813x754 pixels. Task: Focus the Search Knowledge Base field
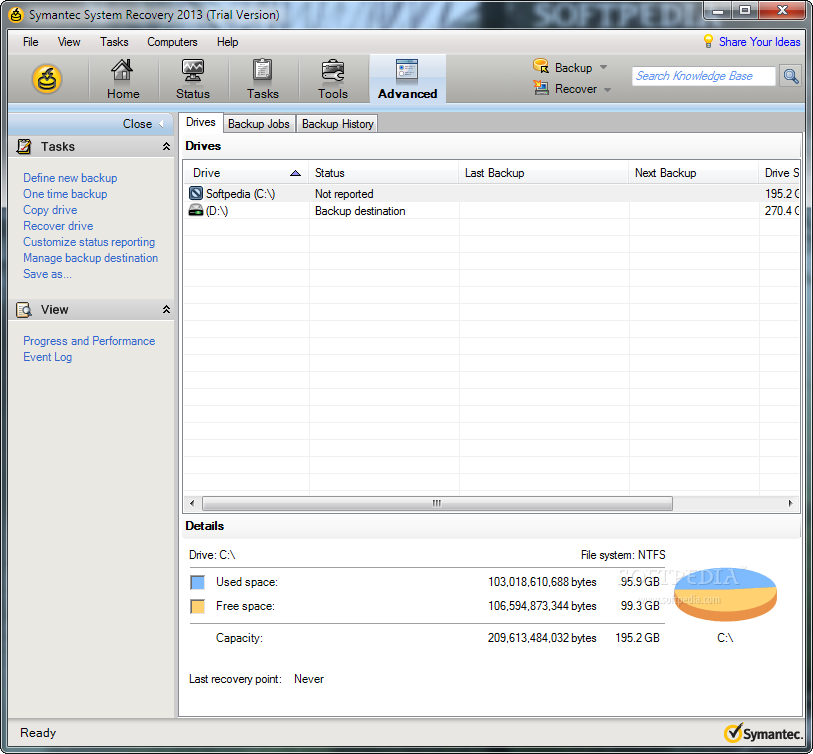point(703,76)
